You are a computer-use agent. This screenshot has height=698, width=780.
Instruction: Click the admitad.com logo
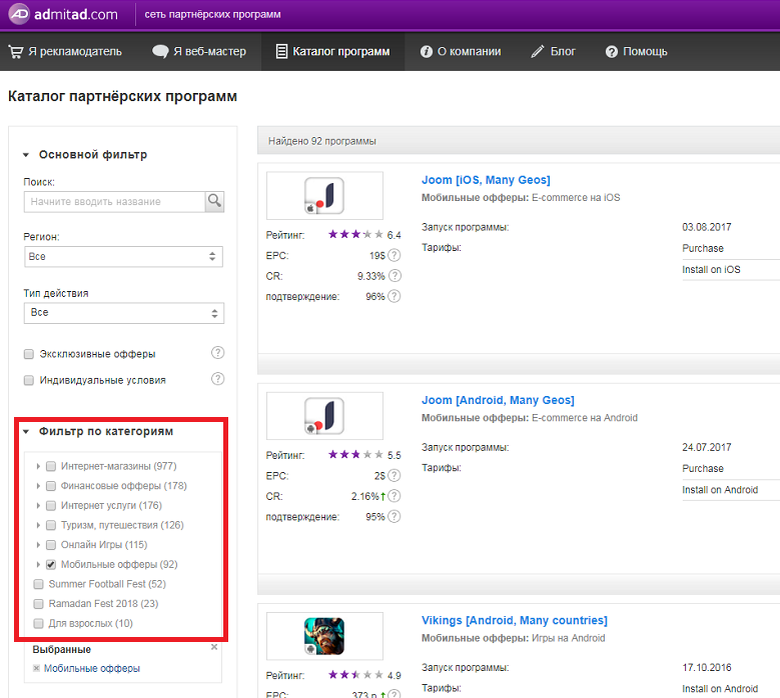(63, 14)
